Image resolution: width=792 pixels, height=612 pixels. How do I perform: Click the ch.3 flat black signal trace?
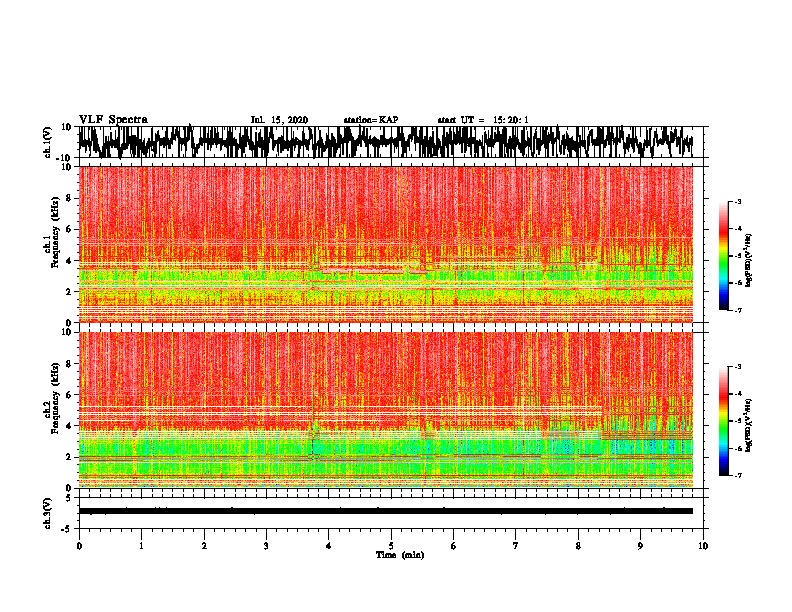click(x=386, y=511)
